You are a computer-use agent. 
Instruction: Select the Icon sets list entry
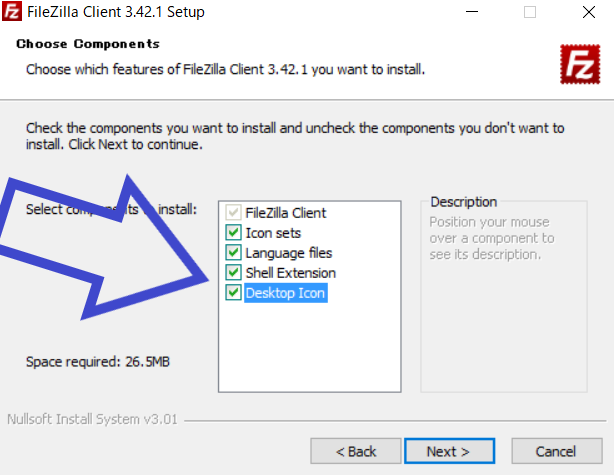point(273,233)
